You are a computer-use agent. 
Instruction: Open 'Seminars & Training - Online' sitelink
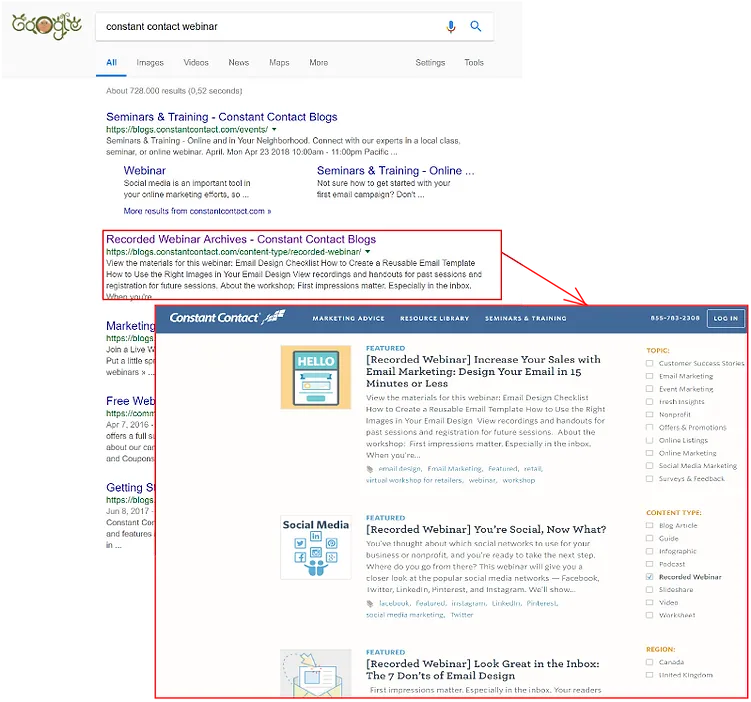pos(396,170)
